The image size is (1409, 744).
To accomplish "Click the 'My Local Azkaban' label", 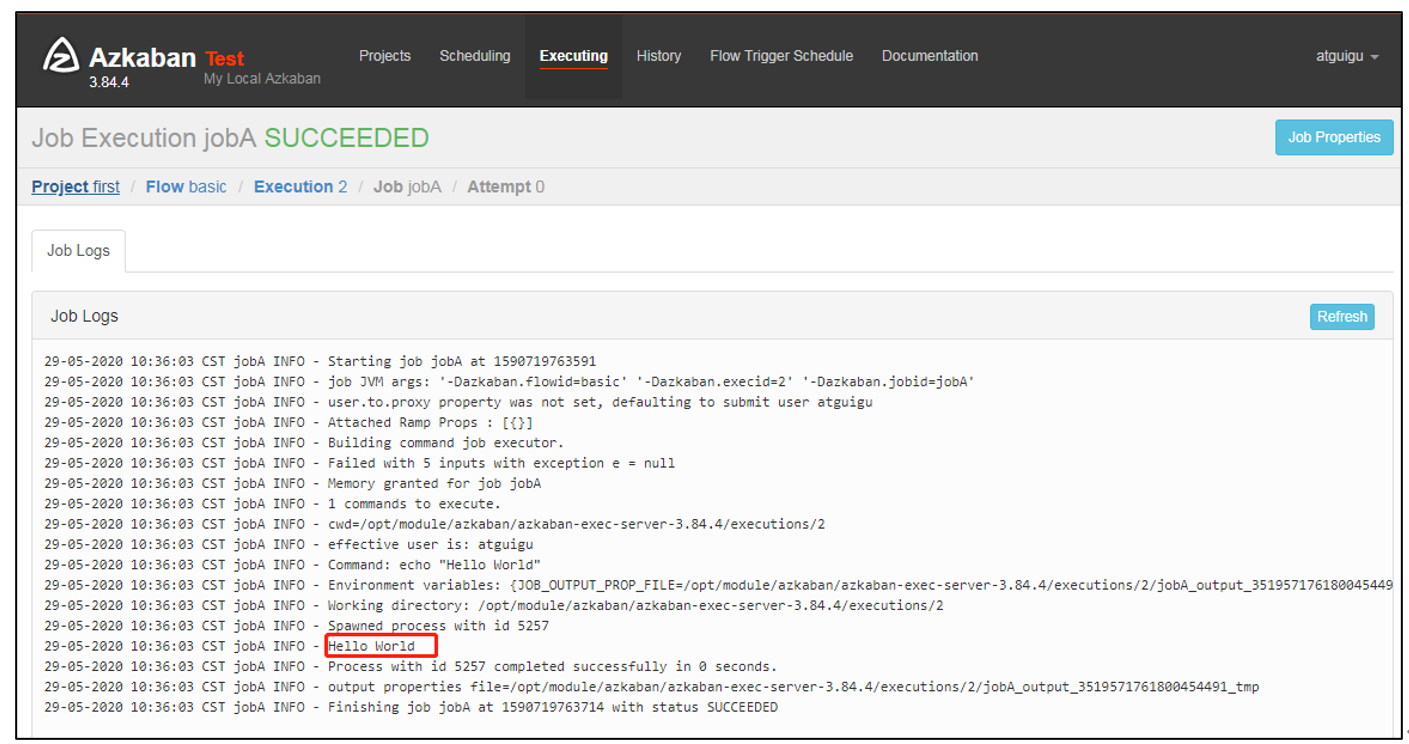I will [x=262, y=78].
